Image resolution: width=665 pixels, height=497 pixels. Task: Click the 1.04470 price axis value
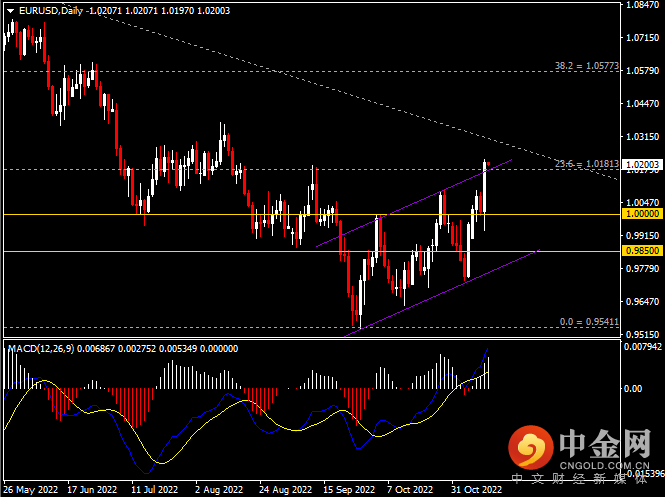click(x=643, y=104)
